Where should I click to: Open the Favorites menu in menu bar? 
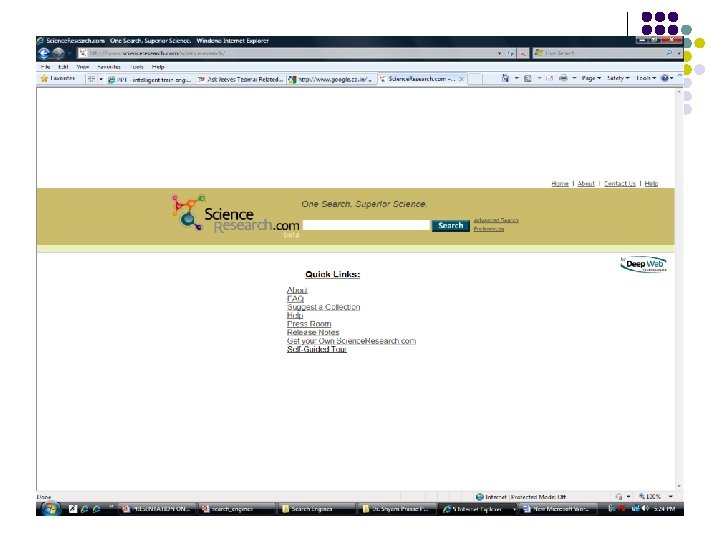click(109, 67)
